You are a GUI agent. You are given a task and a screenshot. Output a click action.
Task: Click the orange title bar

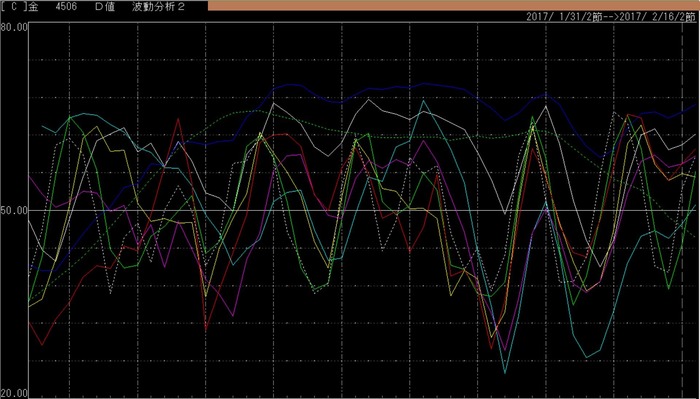[x=454, y=5]
